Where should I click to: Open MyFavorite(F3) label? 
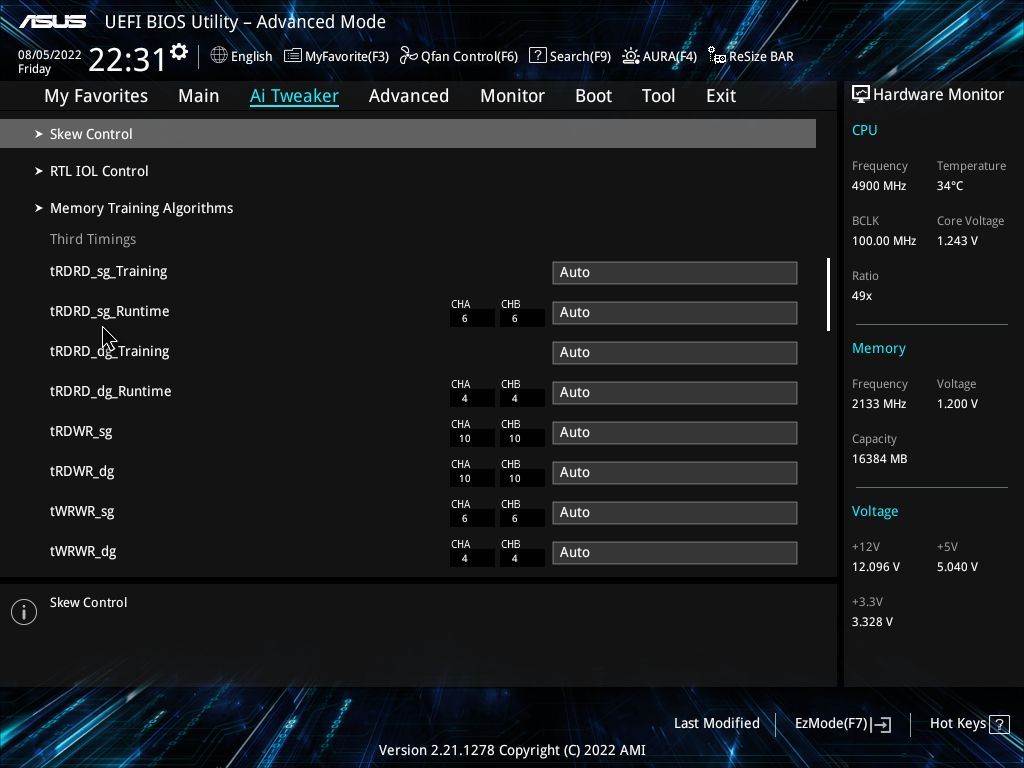click(347, 57)
